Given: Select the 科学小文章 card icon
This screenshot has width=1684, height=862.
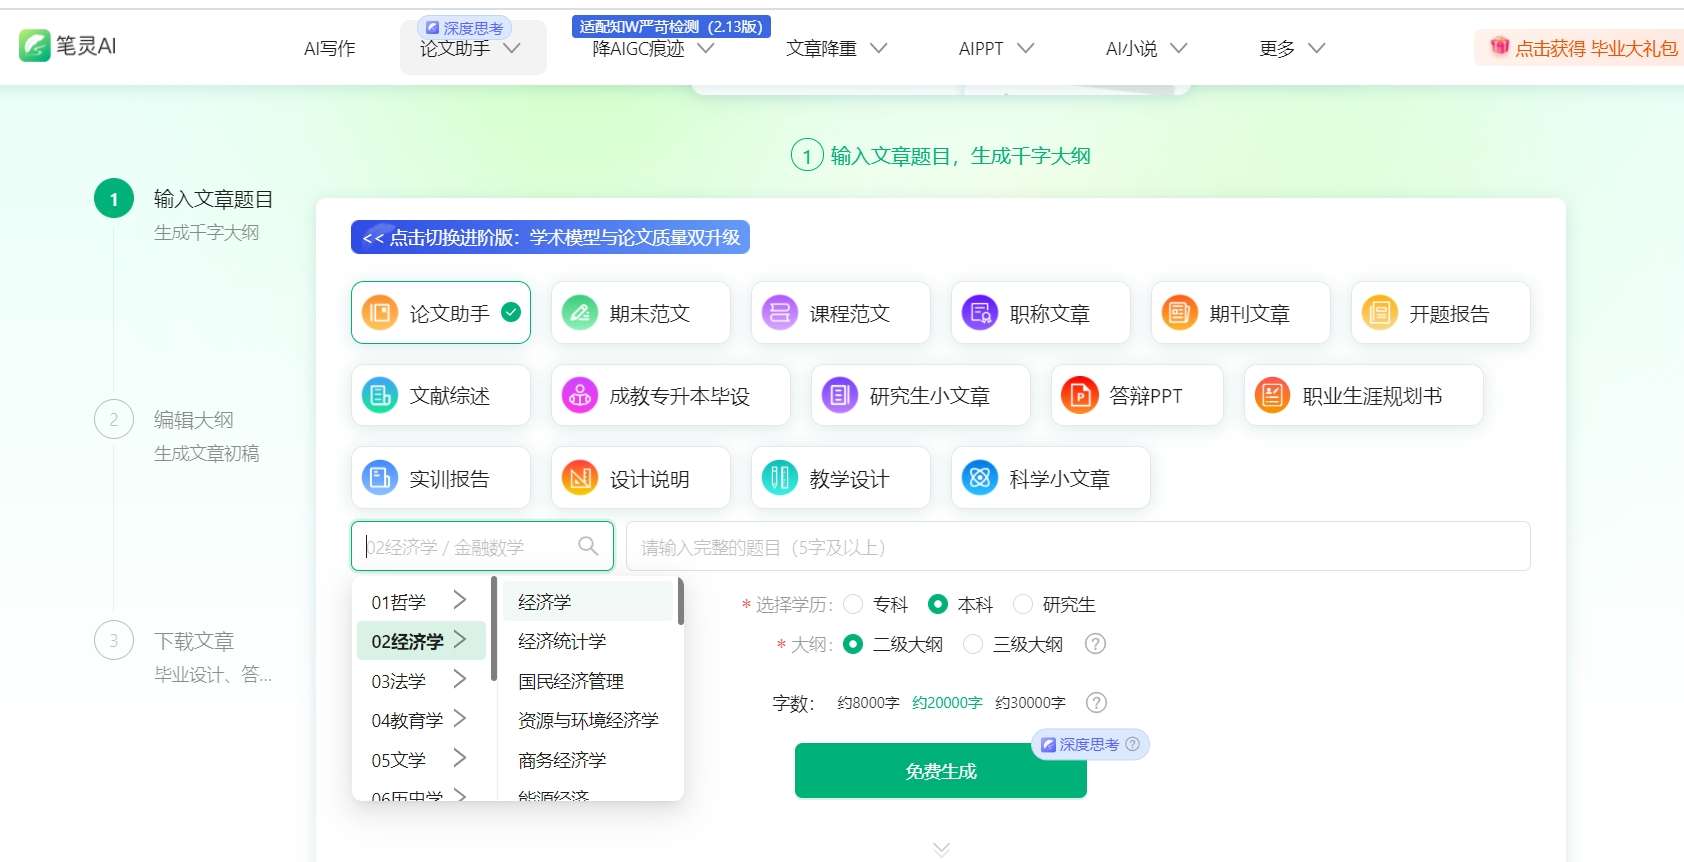Looking at the screenshot, I should click(980, 478).
